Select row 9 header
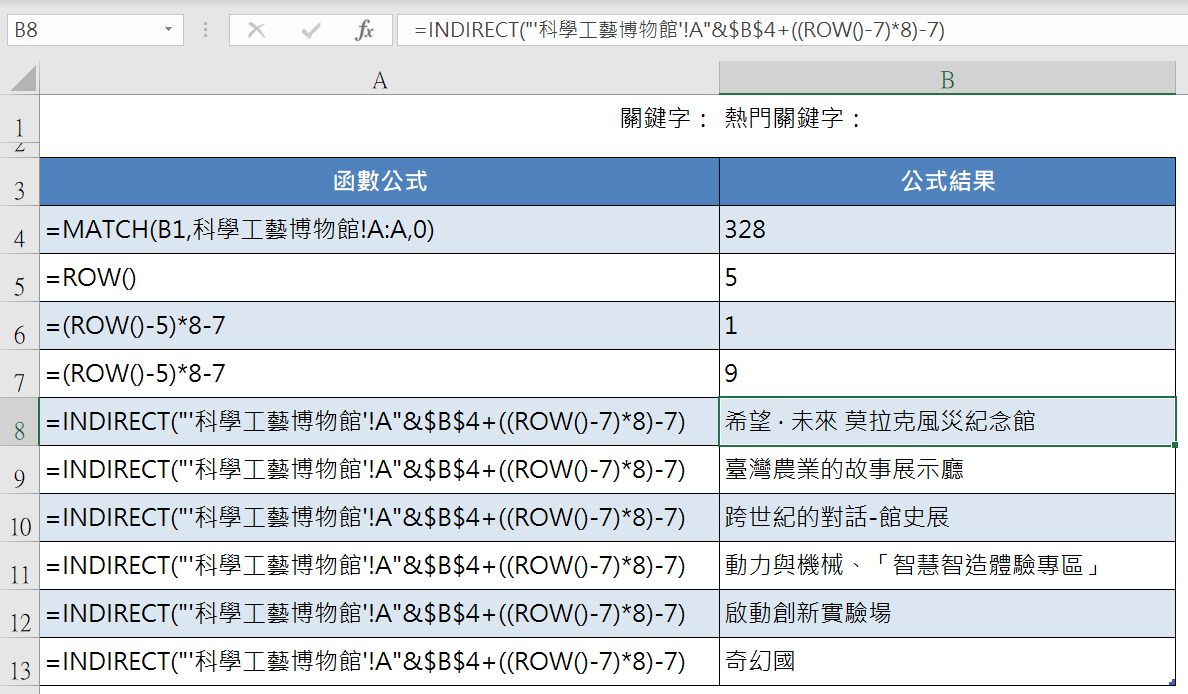 pyautogui.click(x=20, y=470)
